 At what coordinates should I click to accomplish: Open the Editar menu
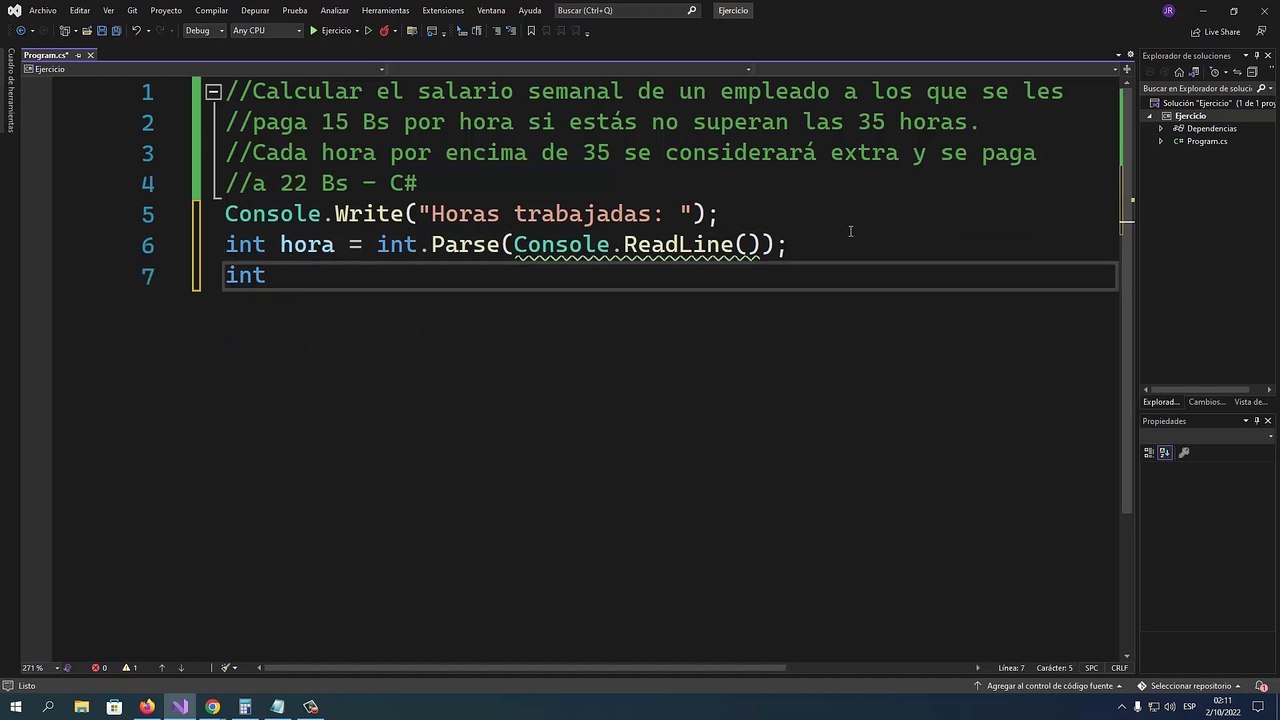(x=80, y=11)
